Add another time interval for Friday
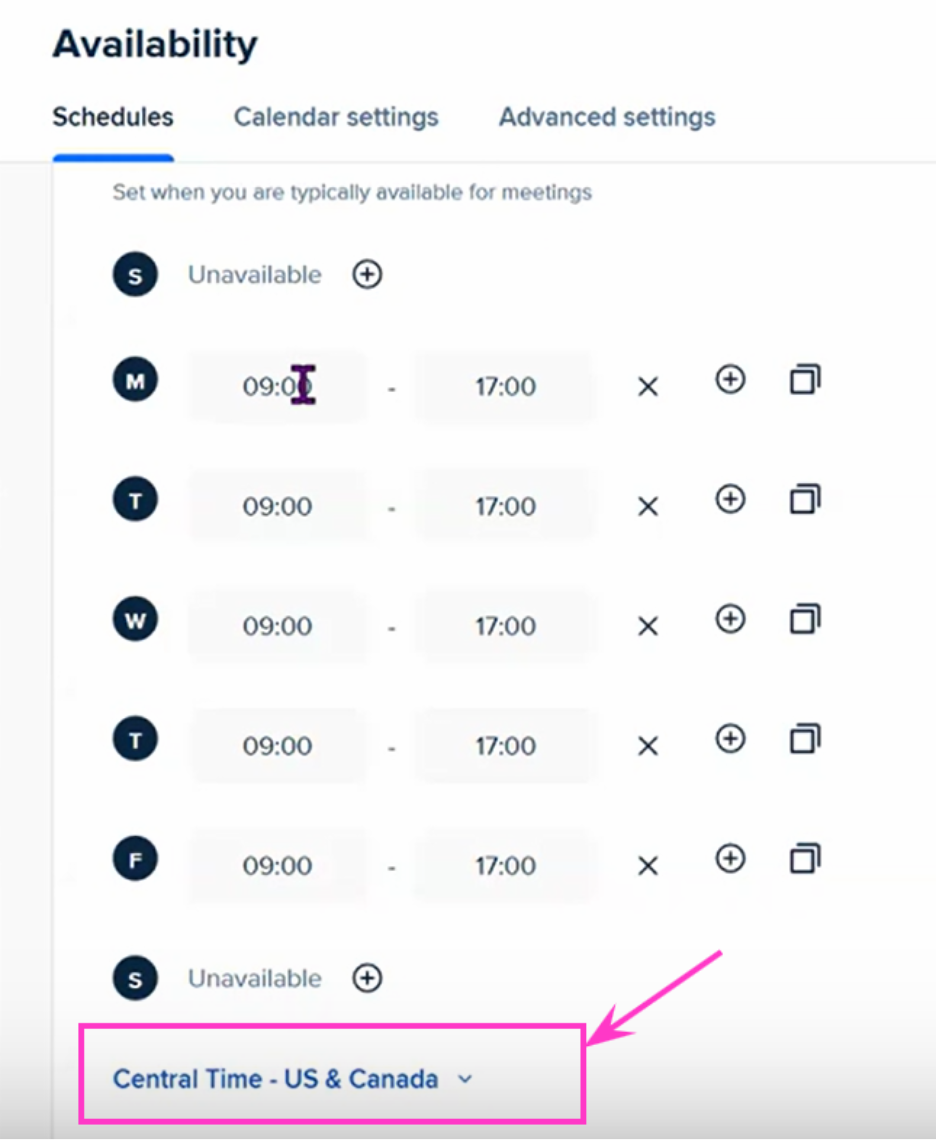This screenshot has width=936, height=1140. 730,859
